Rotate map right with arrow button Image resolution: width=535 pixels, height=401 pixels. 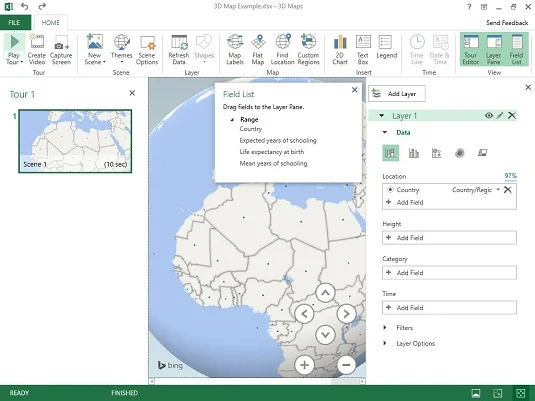(346, 314)
